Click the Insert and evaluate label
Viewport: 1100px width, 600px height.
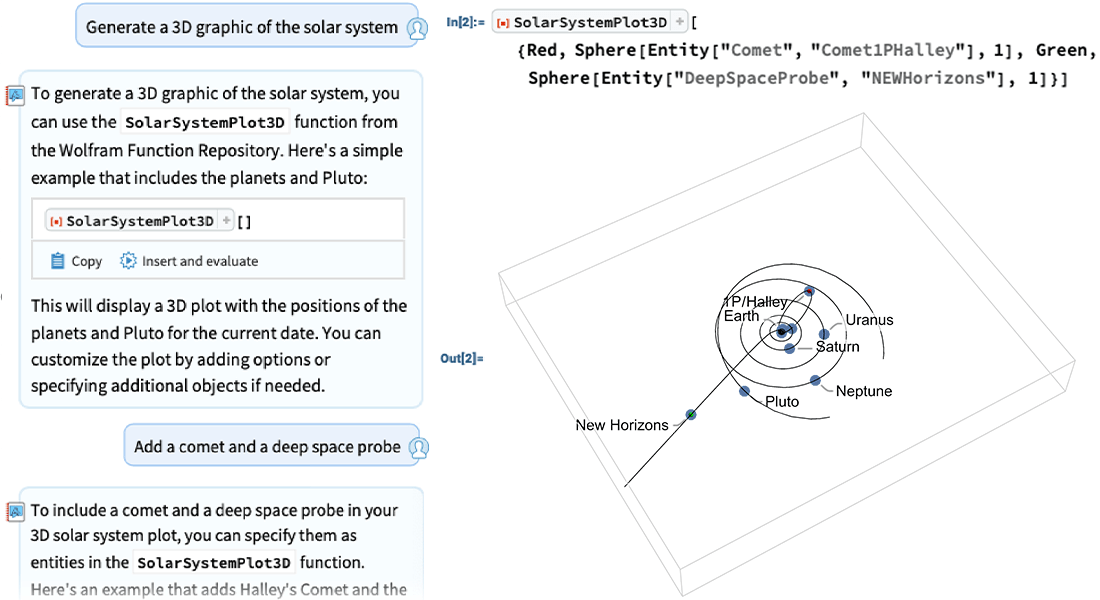(x=200, y=261)
